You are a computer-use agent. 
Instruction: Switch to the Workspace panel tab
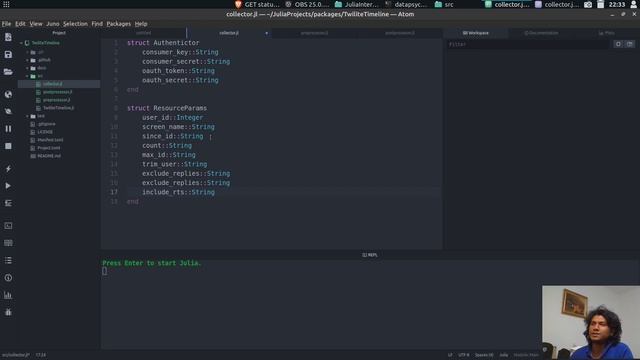(x=476, y=33)
